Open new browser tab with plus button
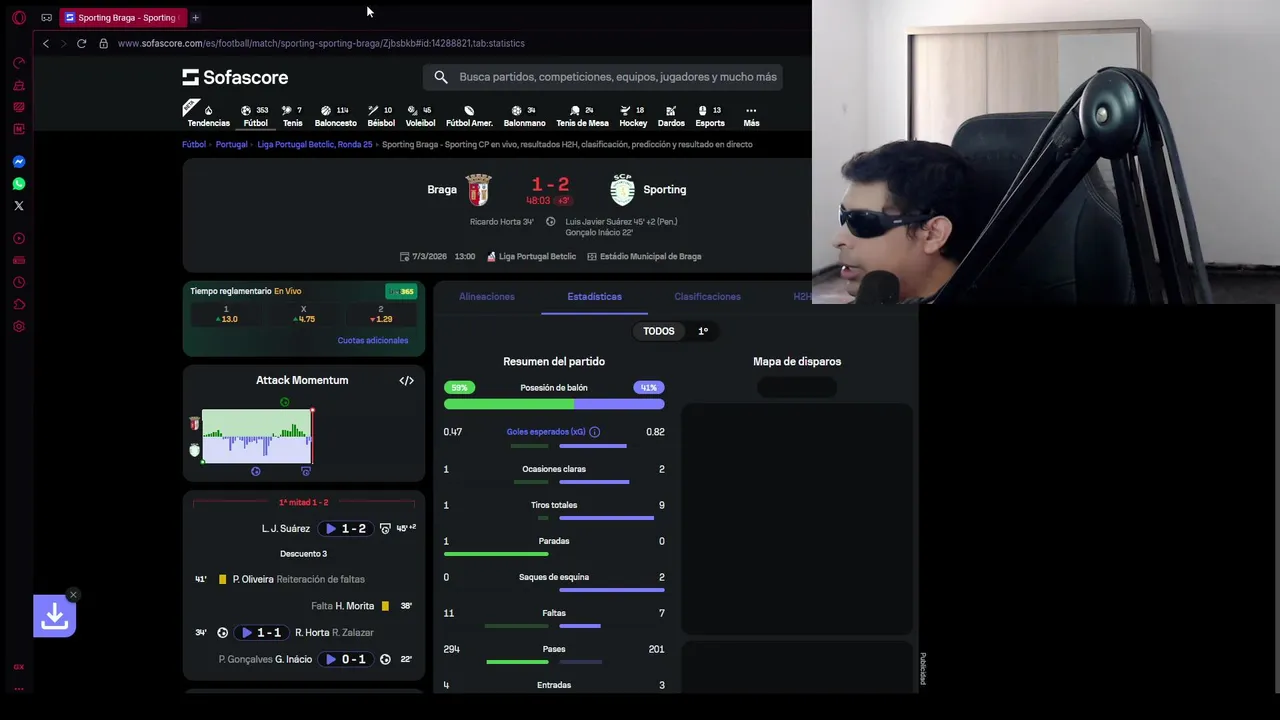Viewport: 1280px width, 720px height. pos(195,17)
